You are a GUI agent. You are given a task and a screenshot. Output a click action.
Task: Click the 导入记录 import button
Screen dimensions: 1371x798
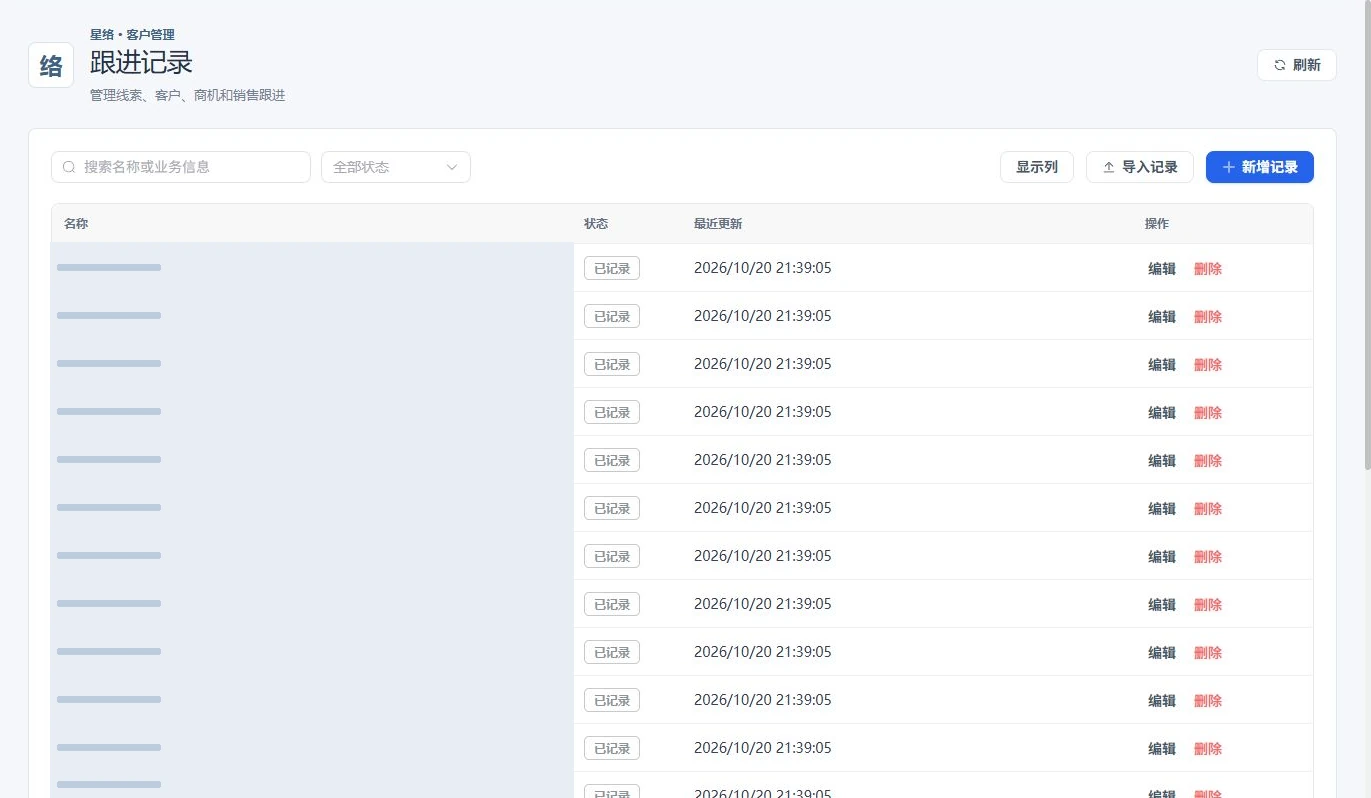1140,167
